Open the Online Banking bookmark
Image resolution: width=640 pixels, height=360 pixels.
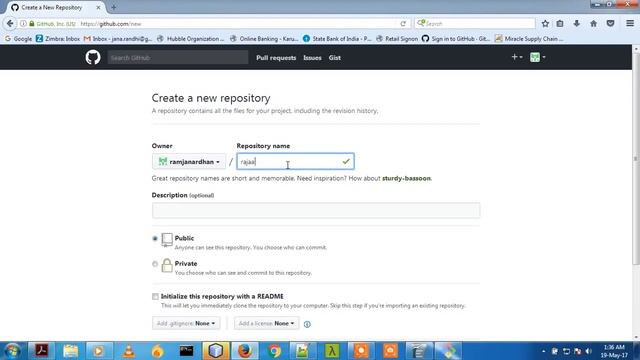[x=264, y=39]
